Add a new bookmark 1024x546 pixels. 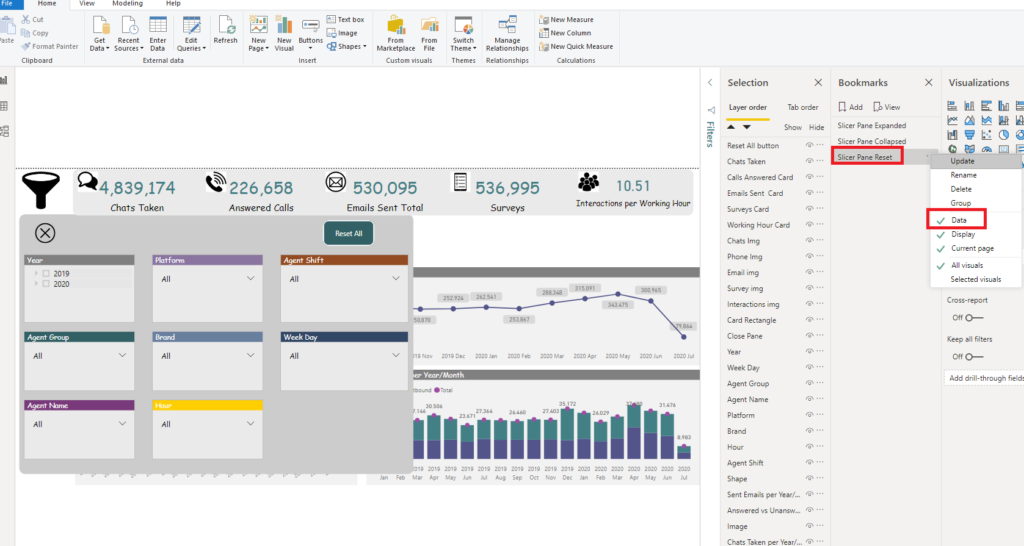[x=851, y=107]
